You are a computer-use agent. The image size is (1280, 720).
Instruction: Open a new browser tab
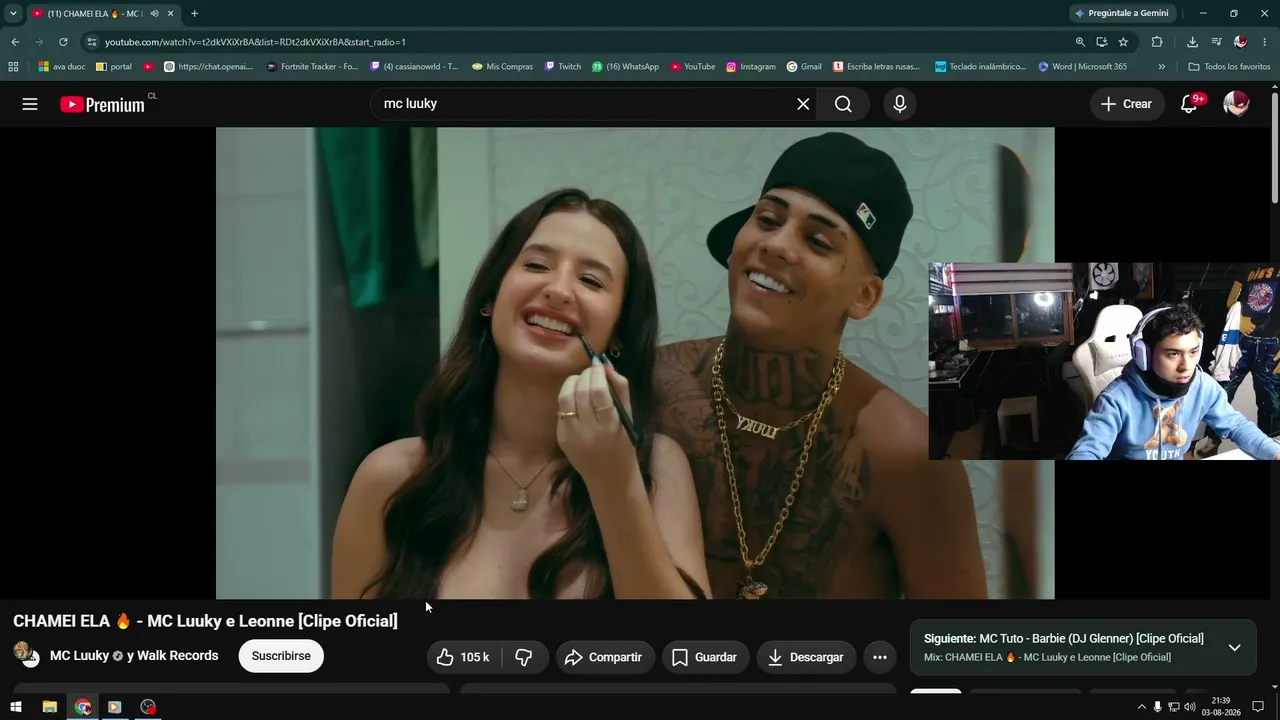click(194, 14)
